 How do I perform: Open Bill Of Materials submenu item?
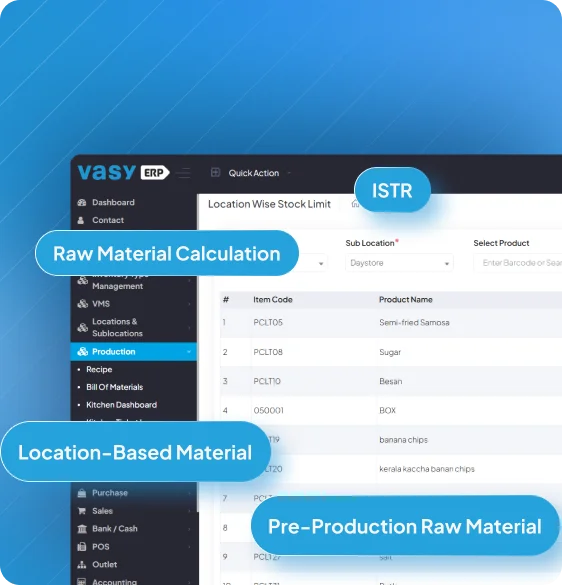pyautogui.click(x=115, y=387)
